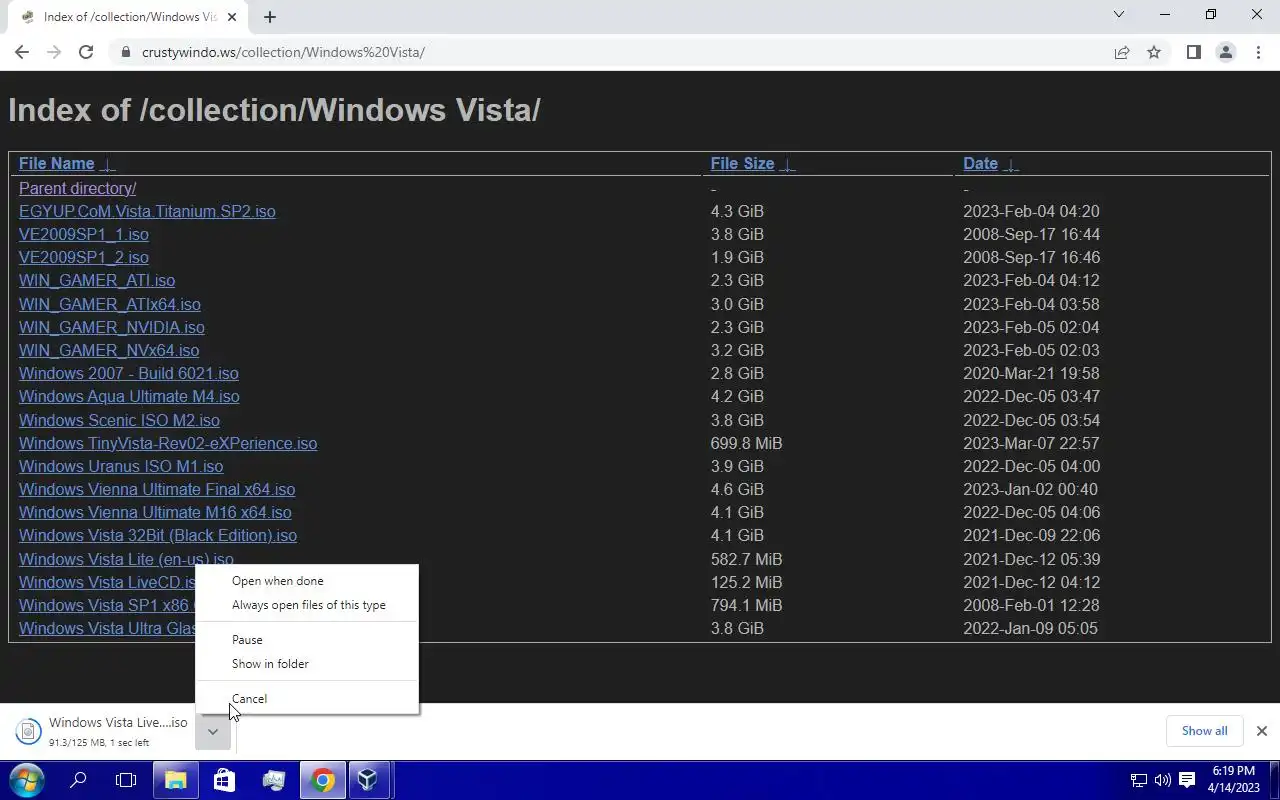Sort by File Name header

56,164
